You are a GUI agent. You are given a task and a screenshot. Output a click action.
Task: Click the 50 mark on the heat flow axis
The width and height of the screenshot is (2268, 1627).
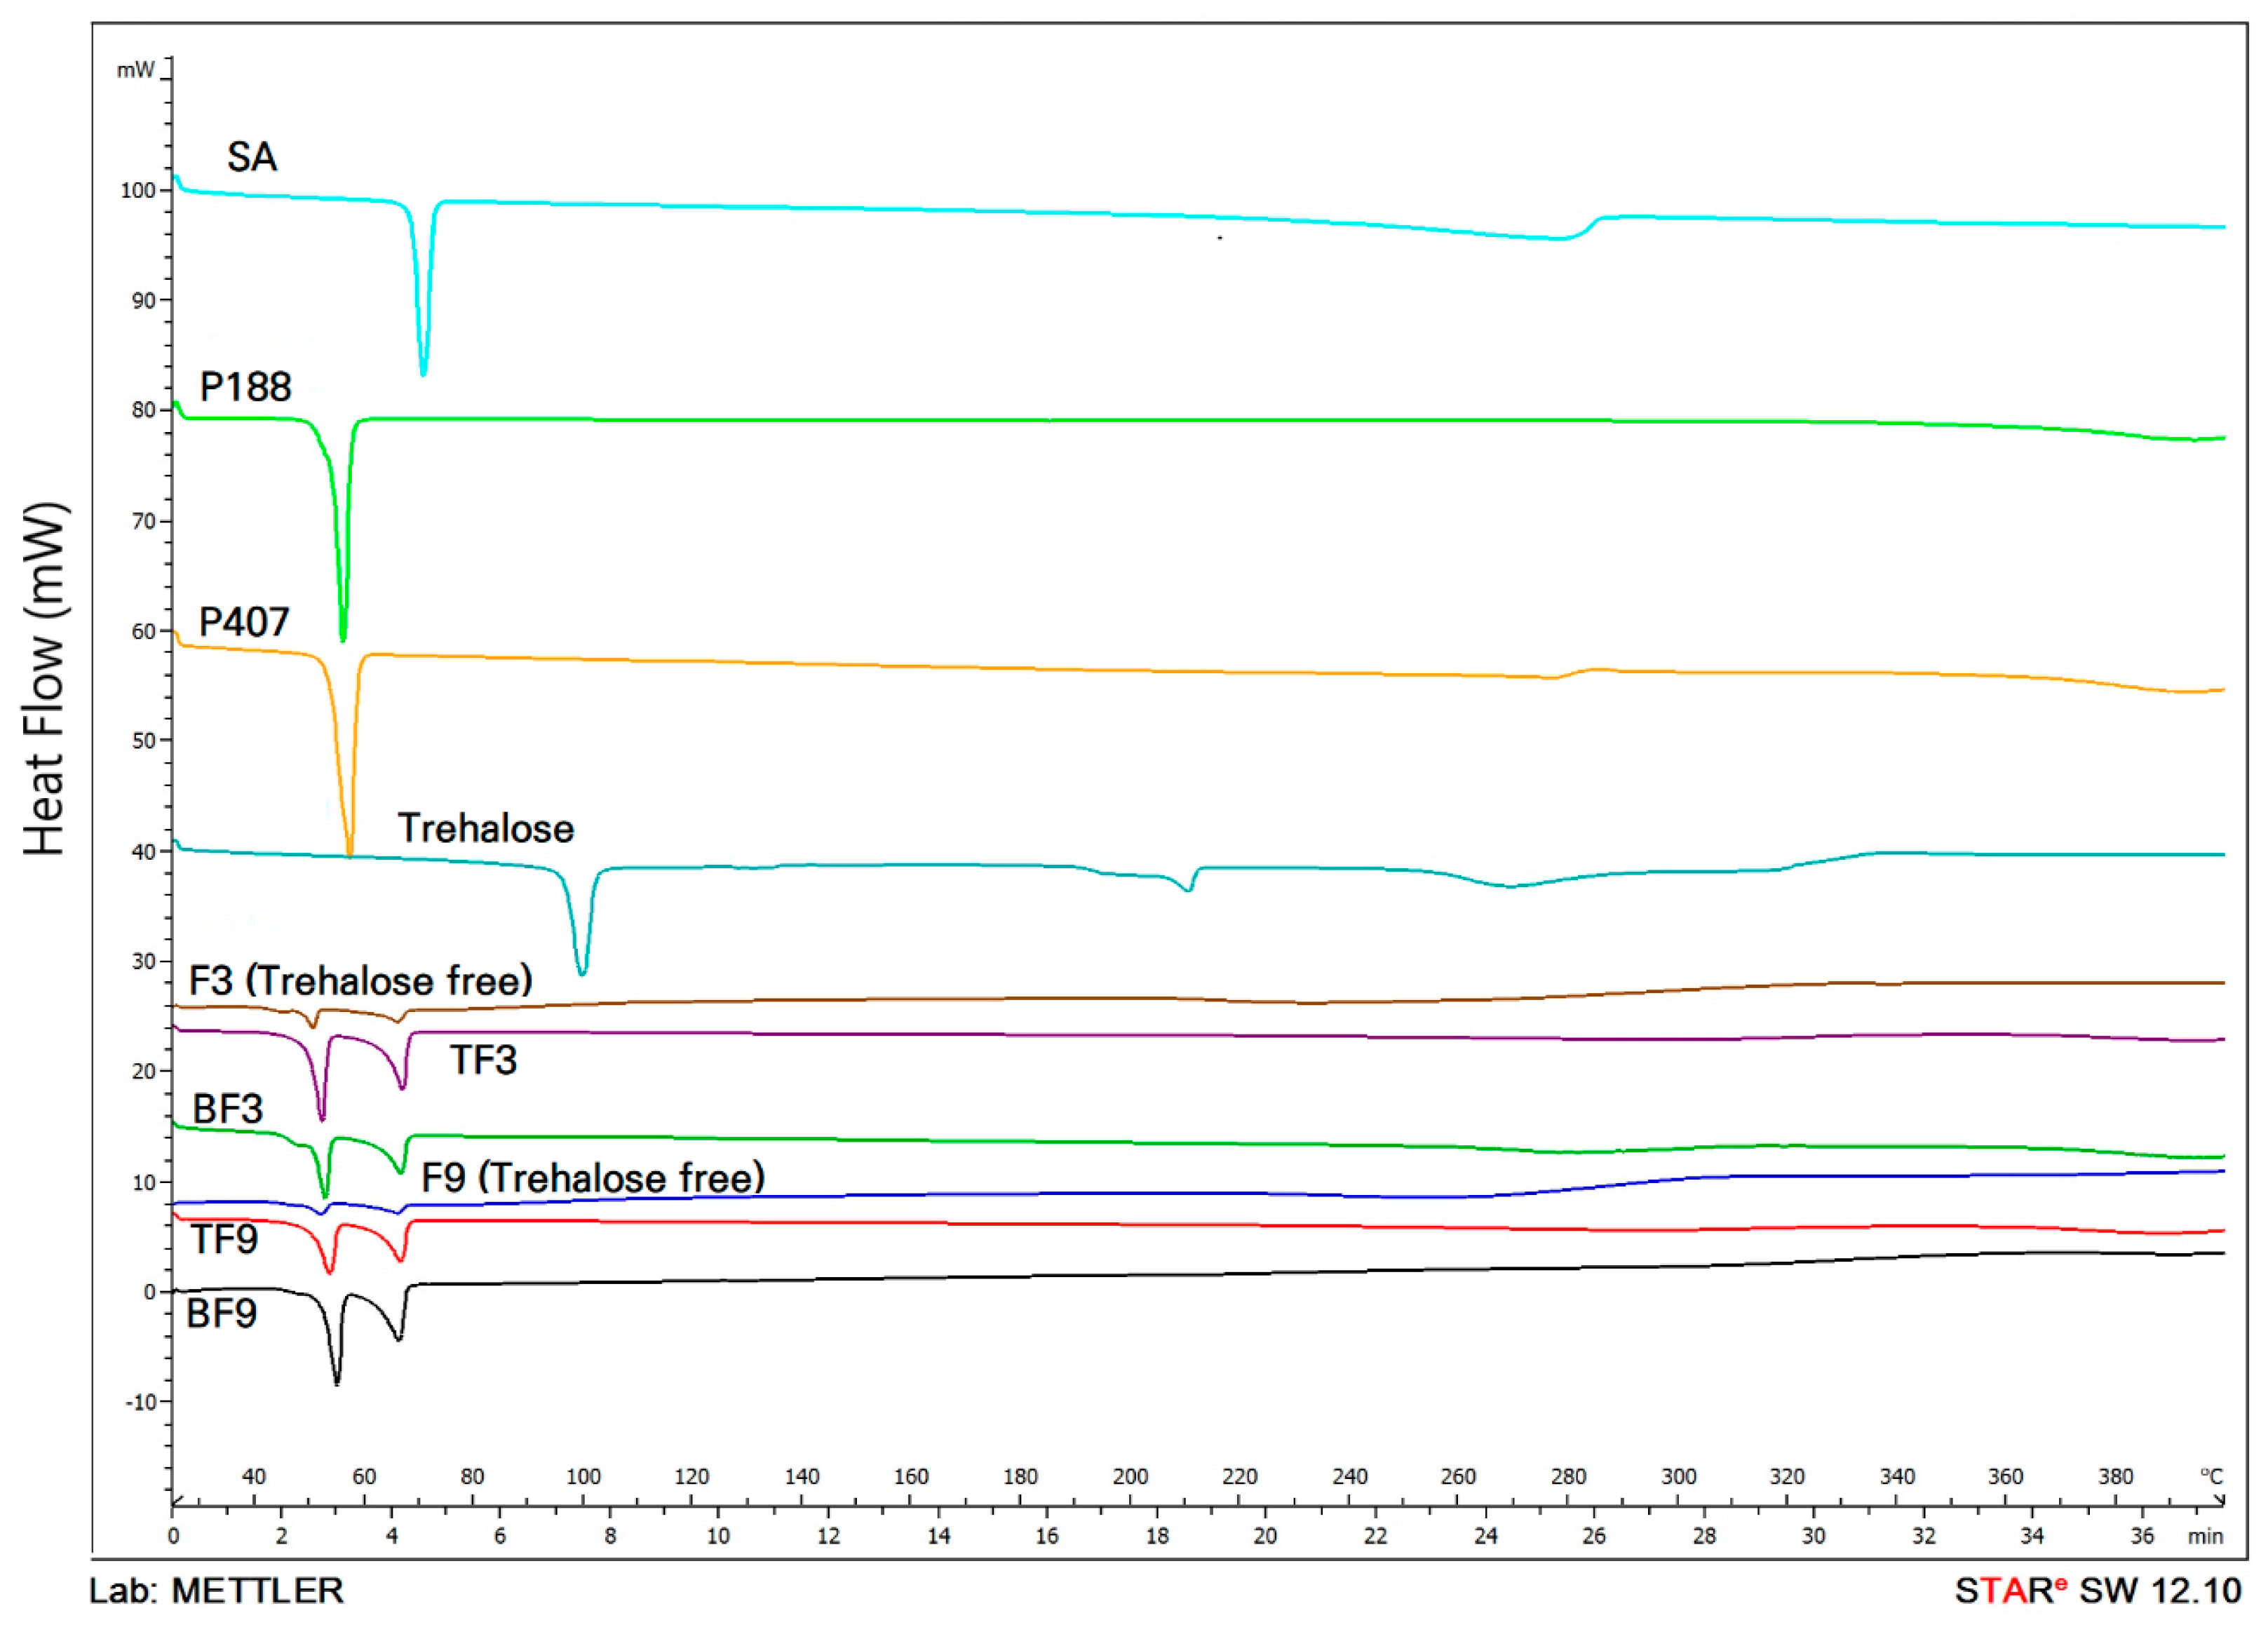[x=144, y=741]
